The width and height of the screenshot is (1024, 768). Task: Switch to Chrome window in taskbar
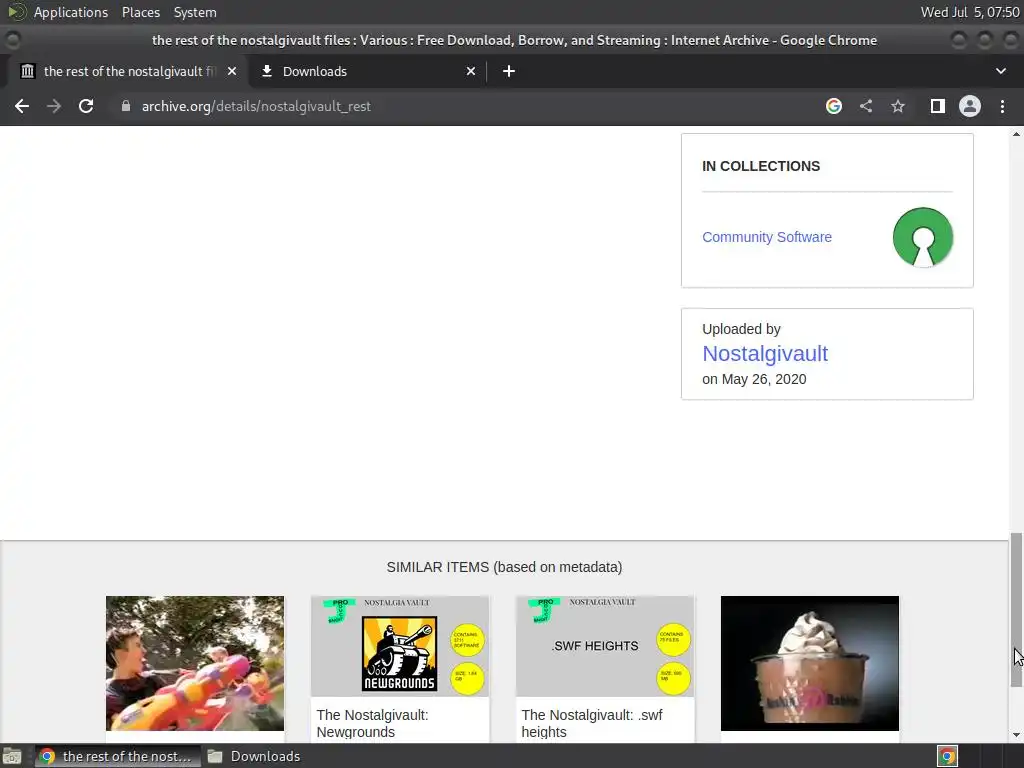[x=118, y=756]
